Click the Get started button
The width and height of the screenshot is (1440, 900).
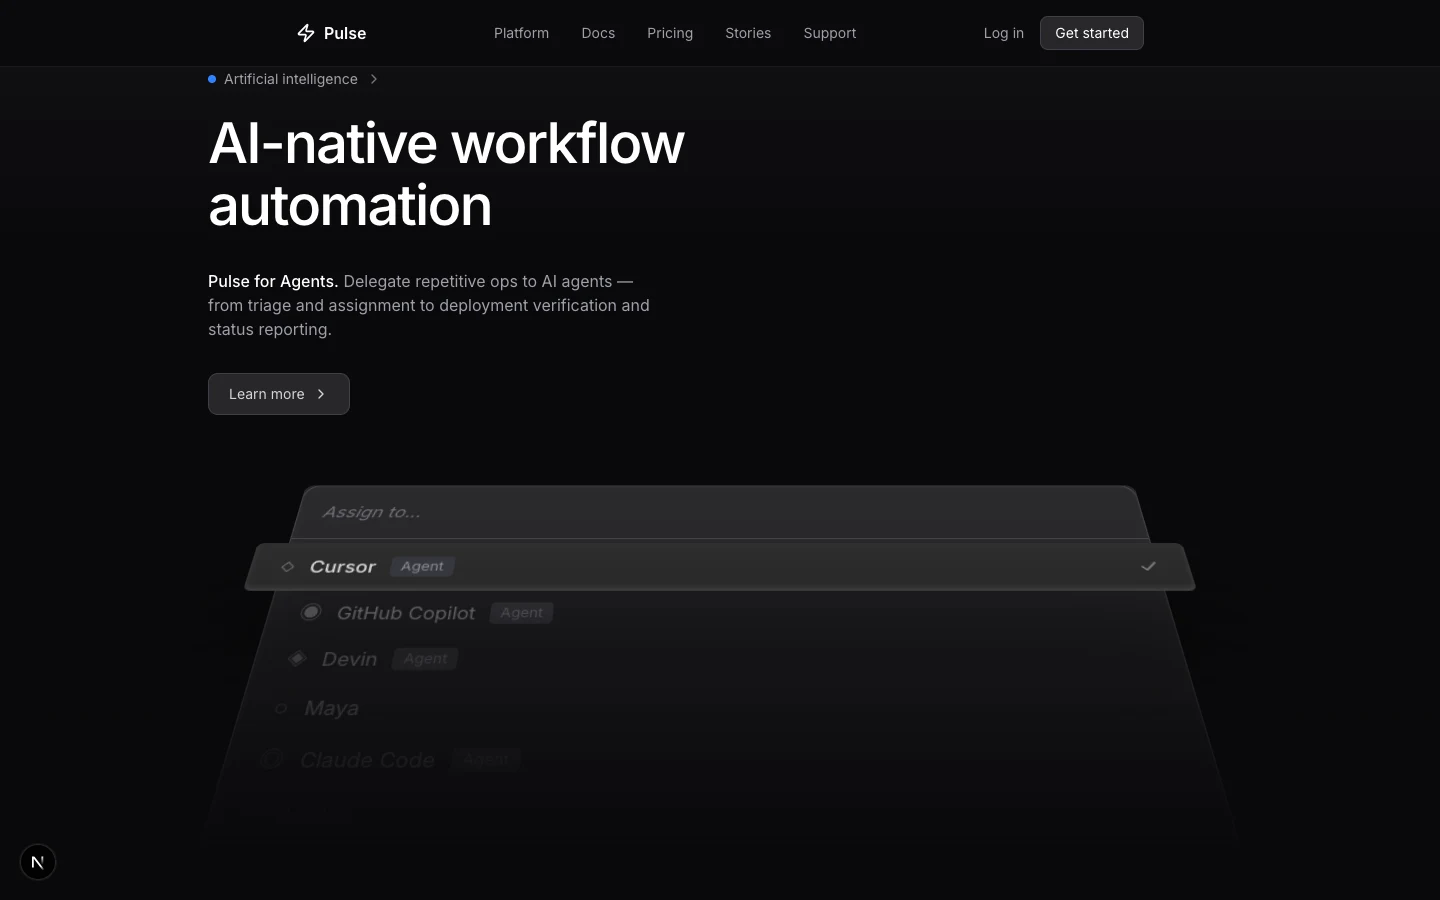[x=1092, y=33]
